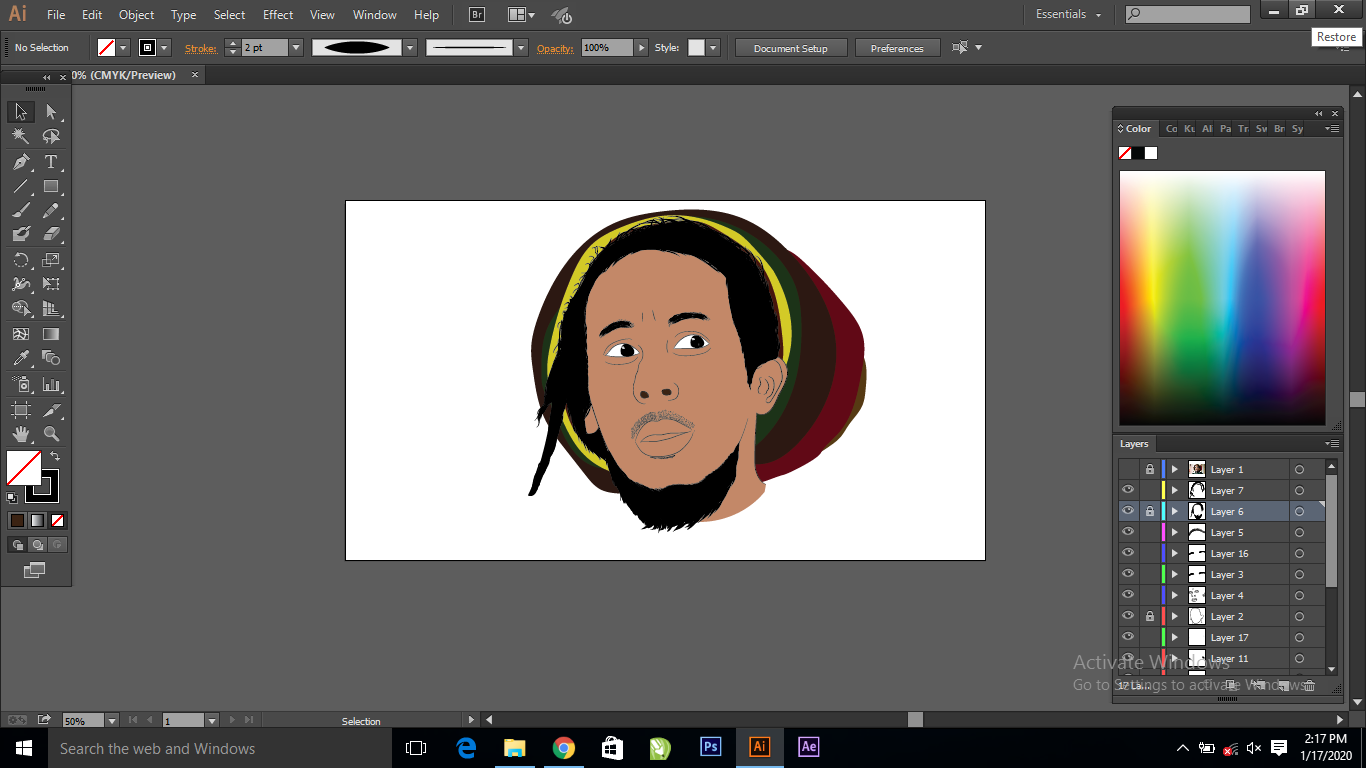Click the Document Setup button
The height and width of the screenshot is (768, 1366).
[x=790, y=48]
